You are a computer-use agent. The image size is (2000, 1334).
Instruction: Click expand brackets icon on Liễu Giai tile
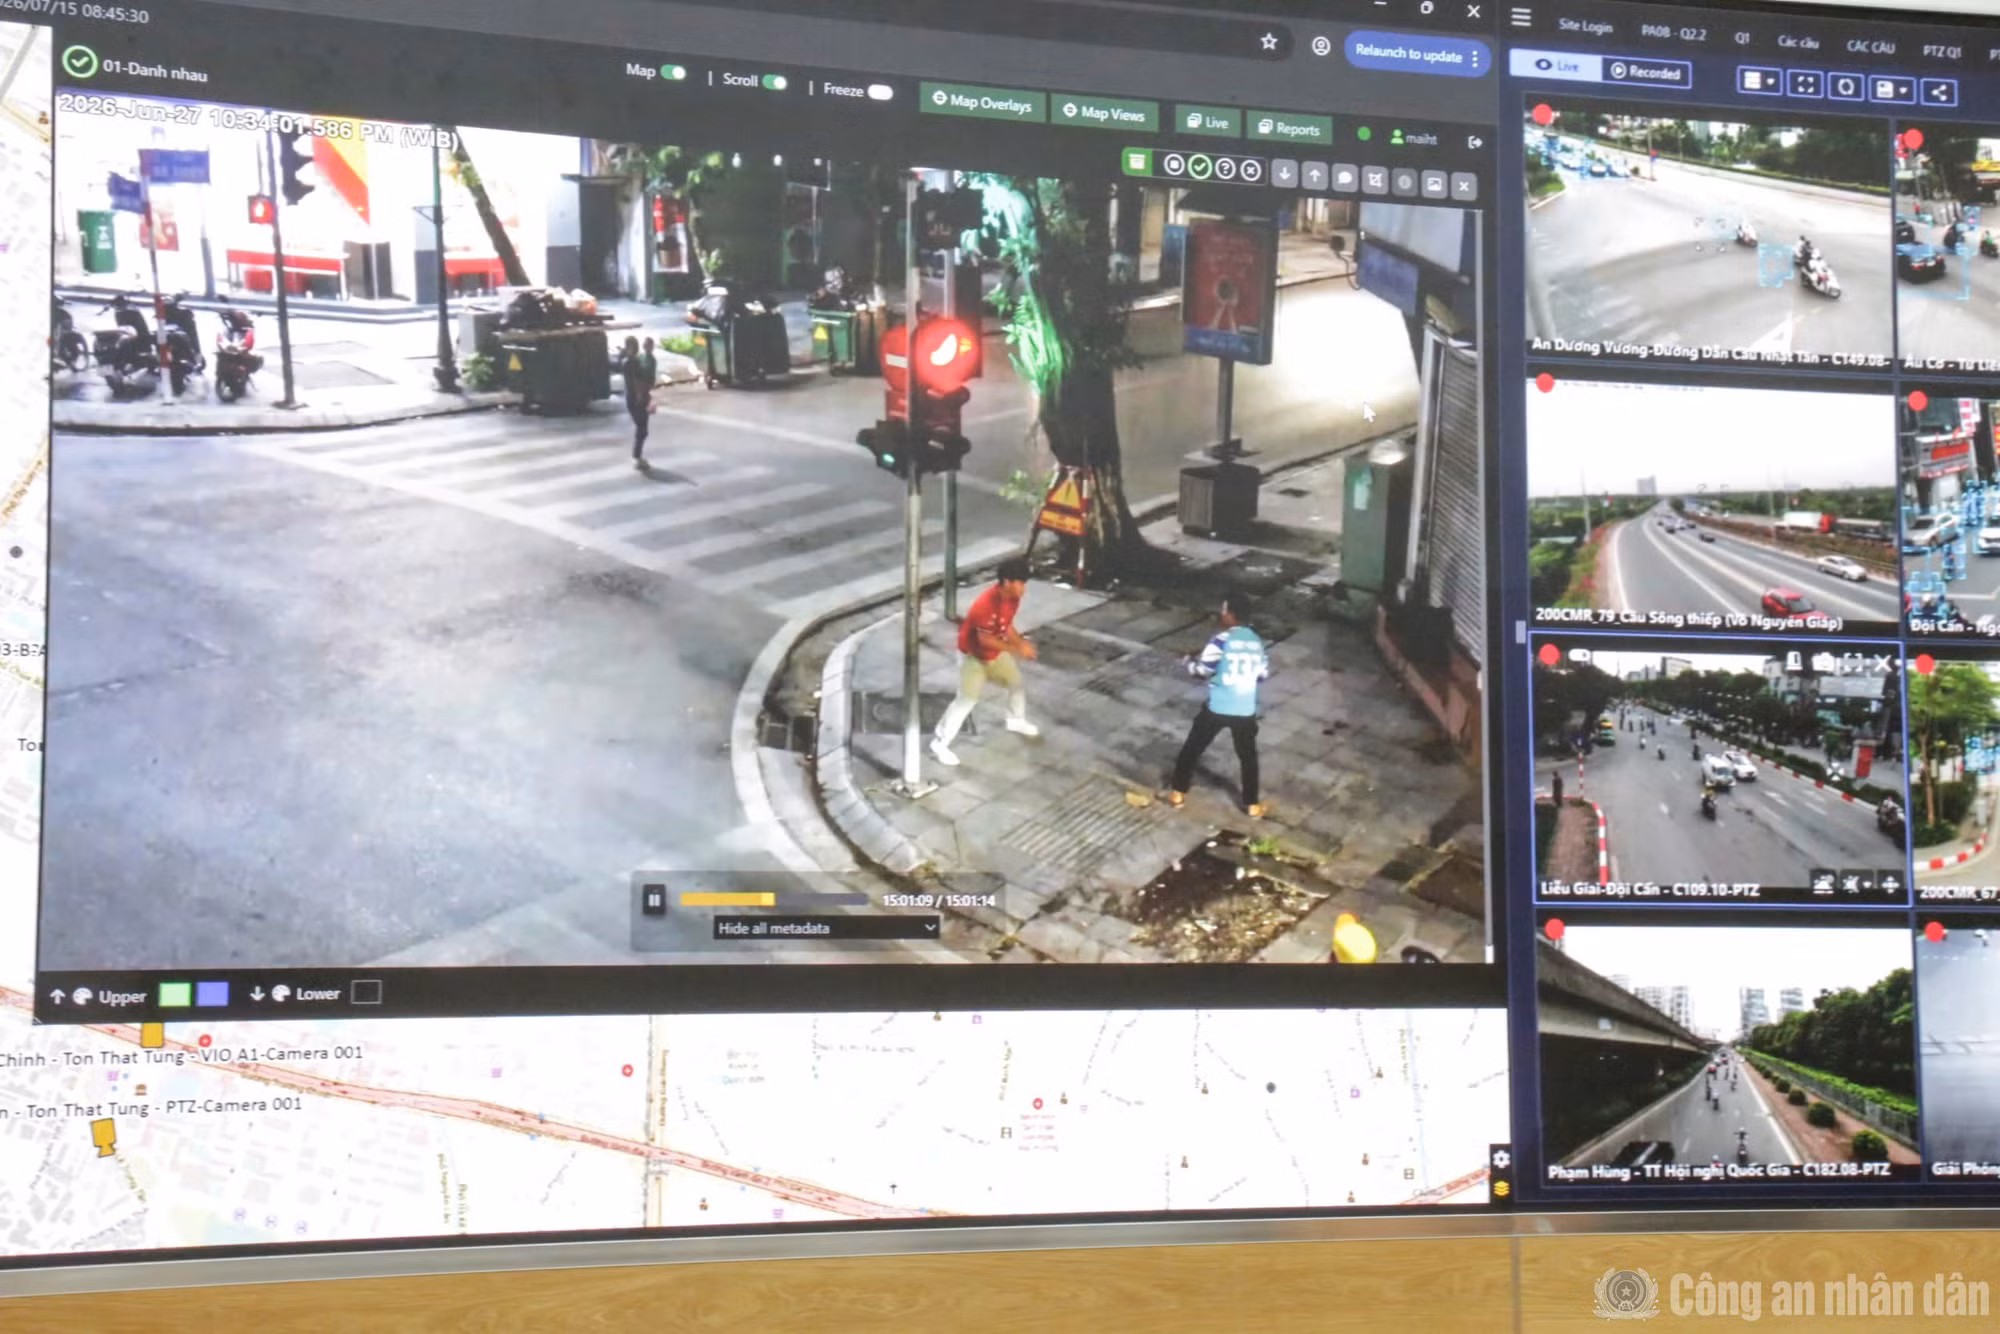(x=1853, y=662)
